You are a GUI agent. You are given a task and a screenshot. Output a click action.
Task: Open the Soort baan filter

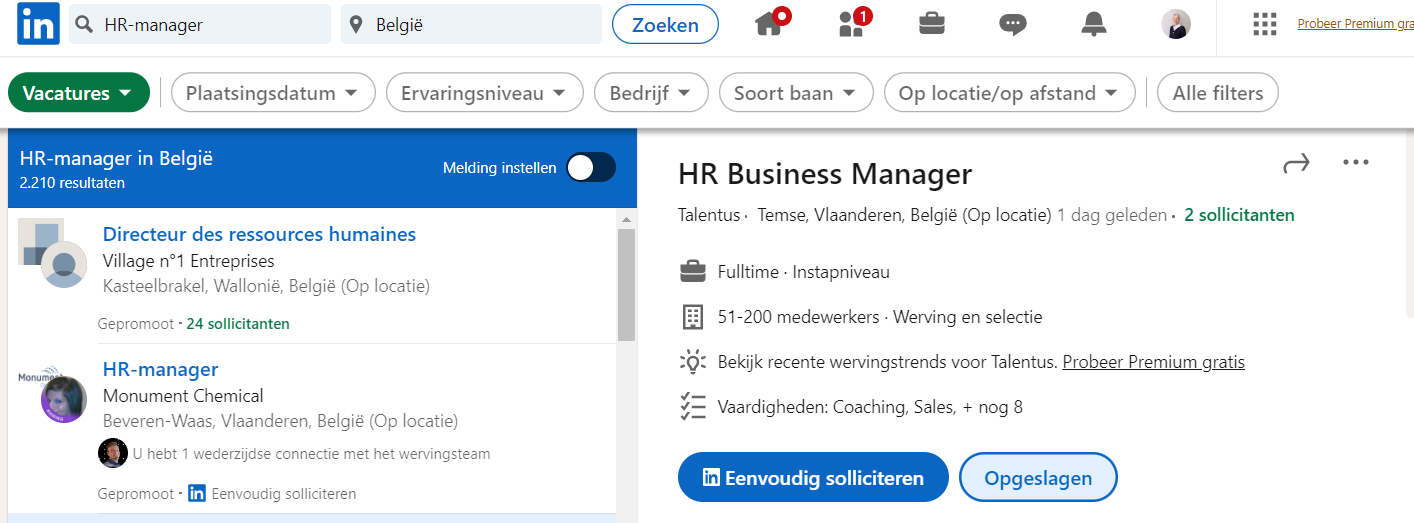coord(796,93)
